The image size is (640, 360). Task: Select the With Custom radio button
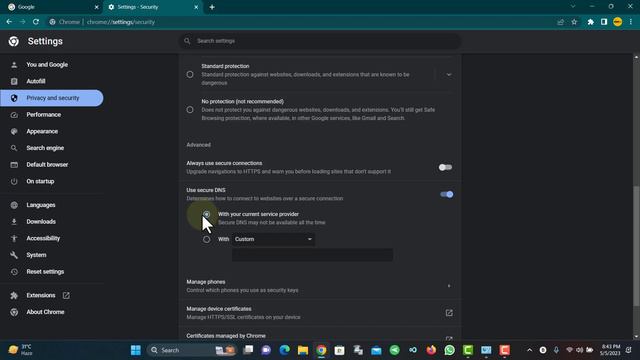[x=207, y=239]
